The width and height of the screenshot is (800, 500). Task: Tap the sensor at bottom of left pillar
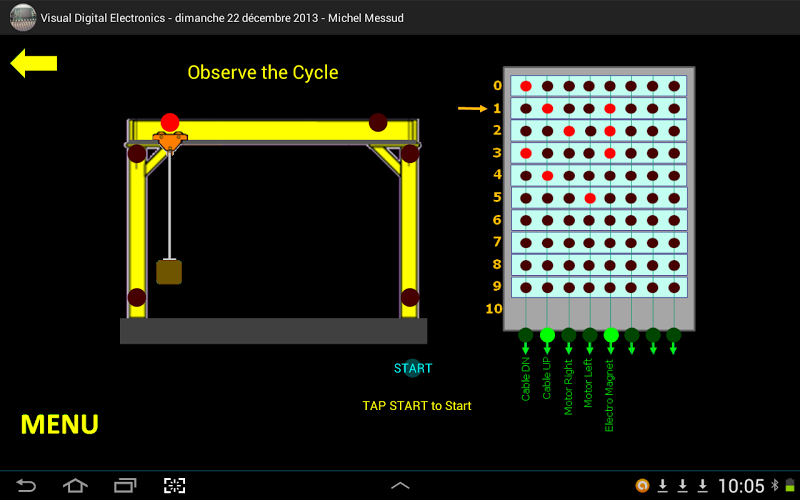pyautogui.click(x=137, y=297)
